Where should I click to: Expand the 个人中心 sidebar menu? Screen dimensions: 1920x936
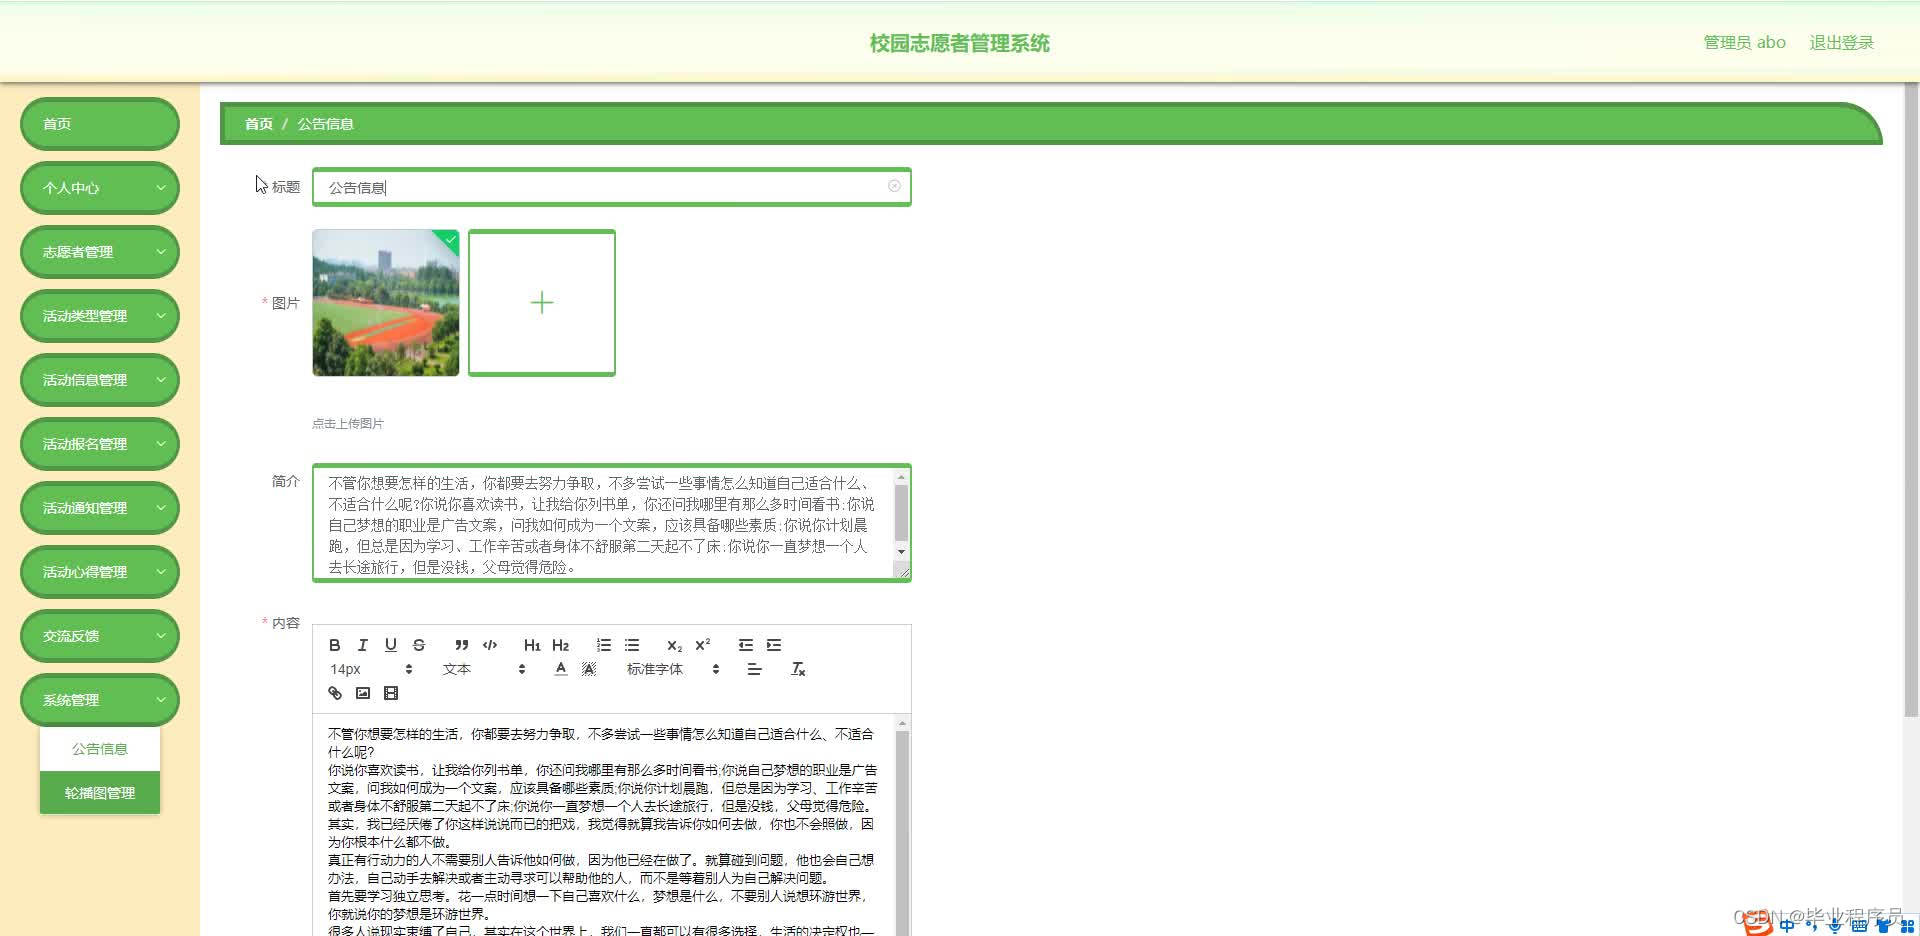click(100, 188)
